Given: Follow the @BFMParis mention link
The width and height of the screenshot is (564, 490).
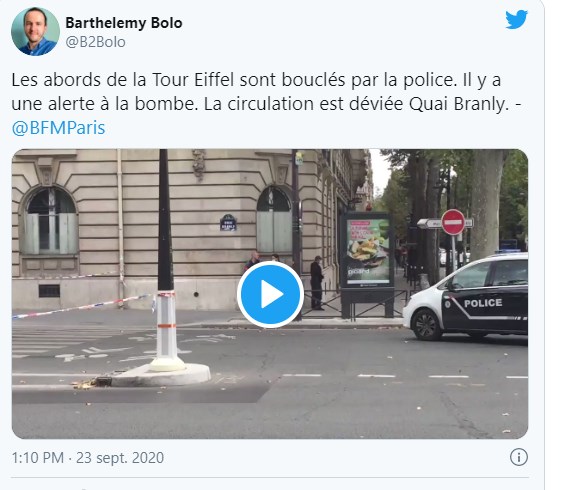Looking at the screenshot, I should [x=58, y=128].
